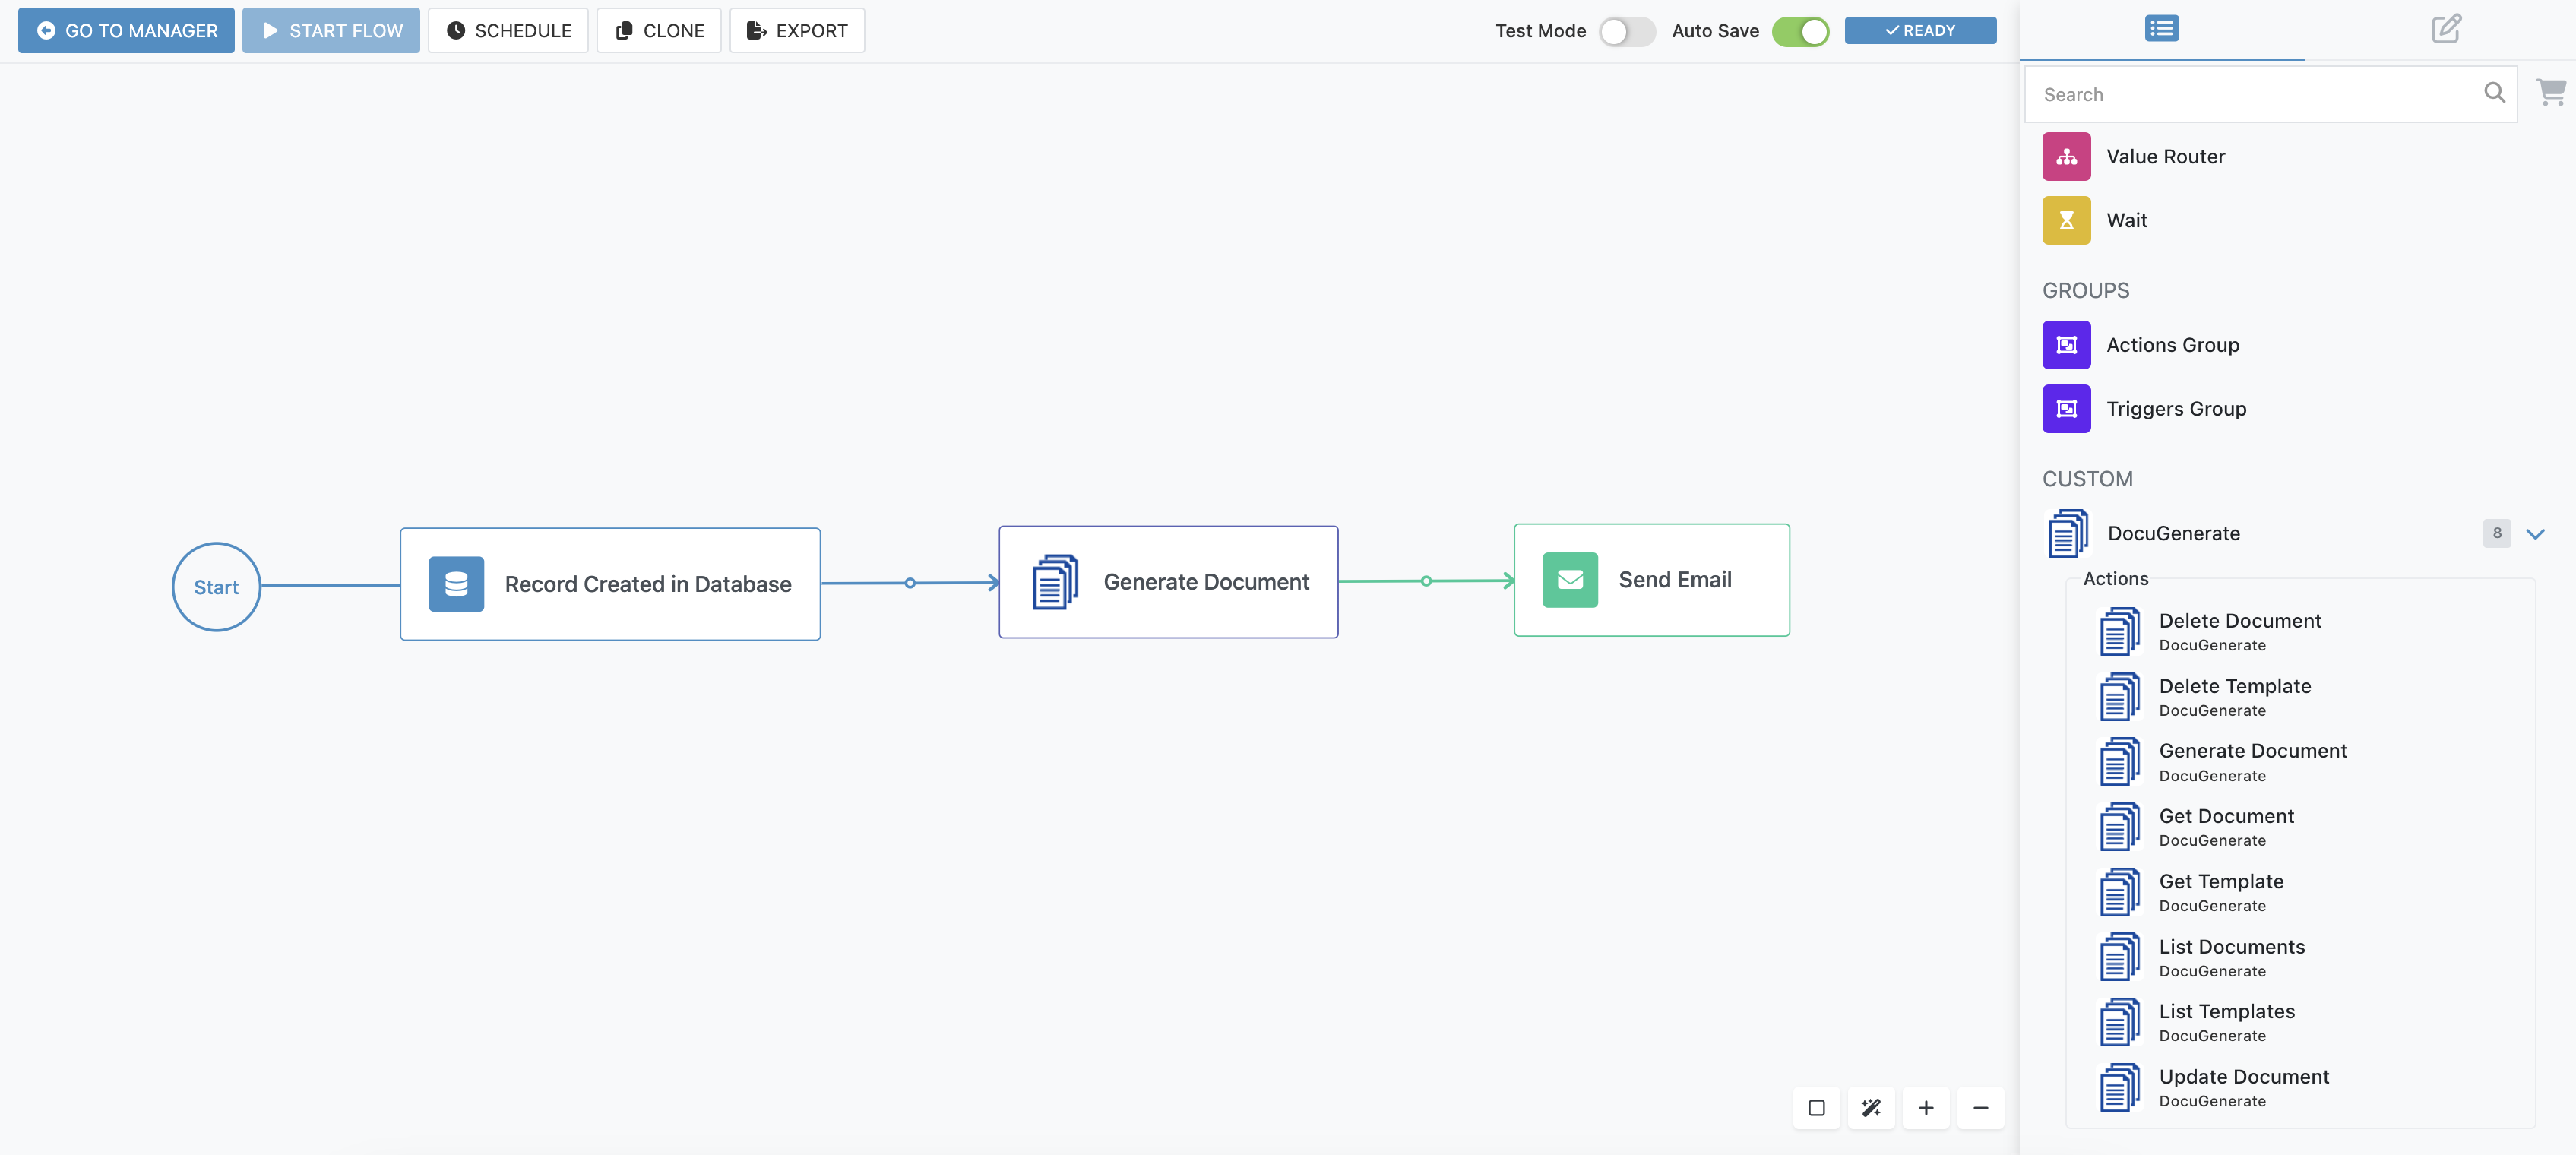Viewport: 2576px width, 1155px height.
Task: Click "Triggers Group" label
Action: pyautogui.click(x=2176, y=409)
